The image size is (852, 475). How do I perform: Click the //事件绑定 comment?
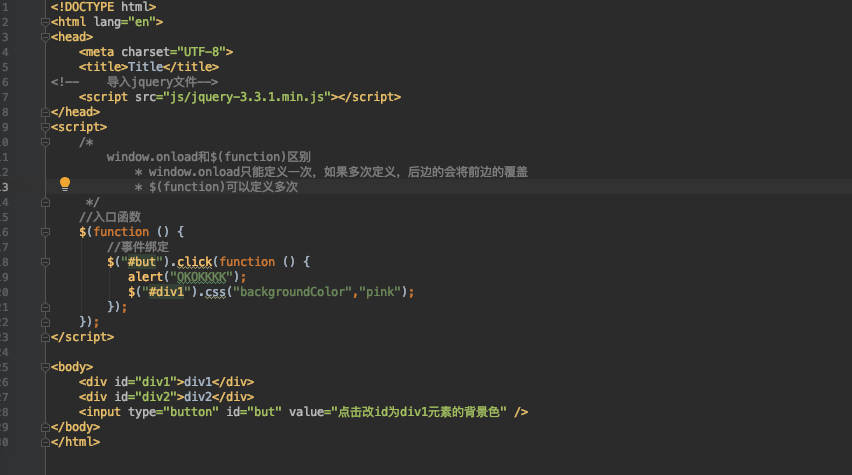[x=138, y=247]
